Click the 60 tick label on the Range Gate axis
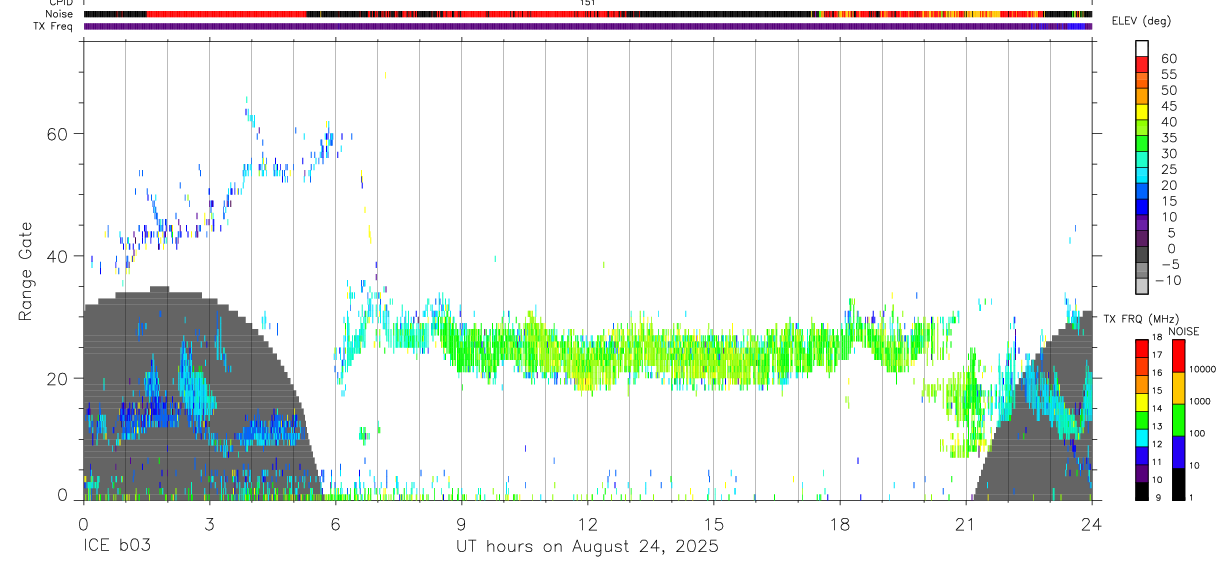1228x567 pixels. coord(59,134)
